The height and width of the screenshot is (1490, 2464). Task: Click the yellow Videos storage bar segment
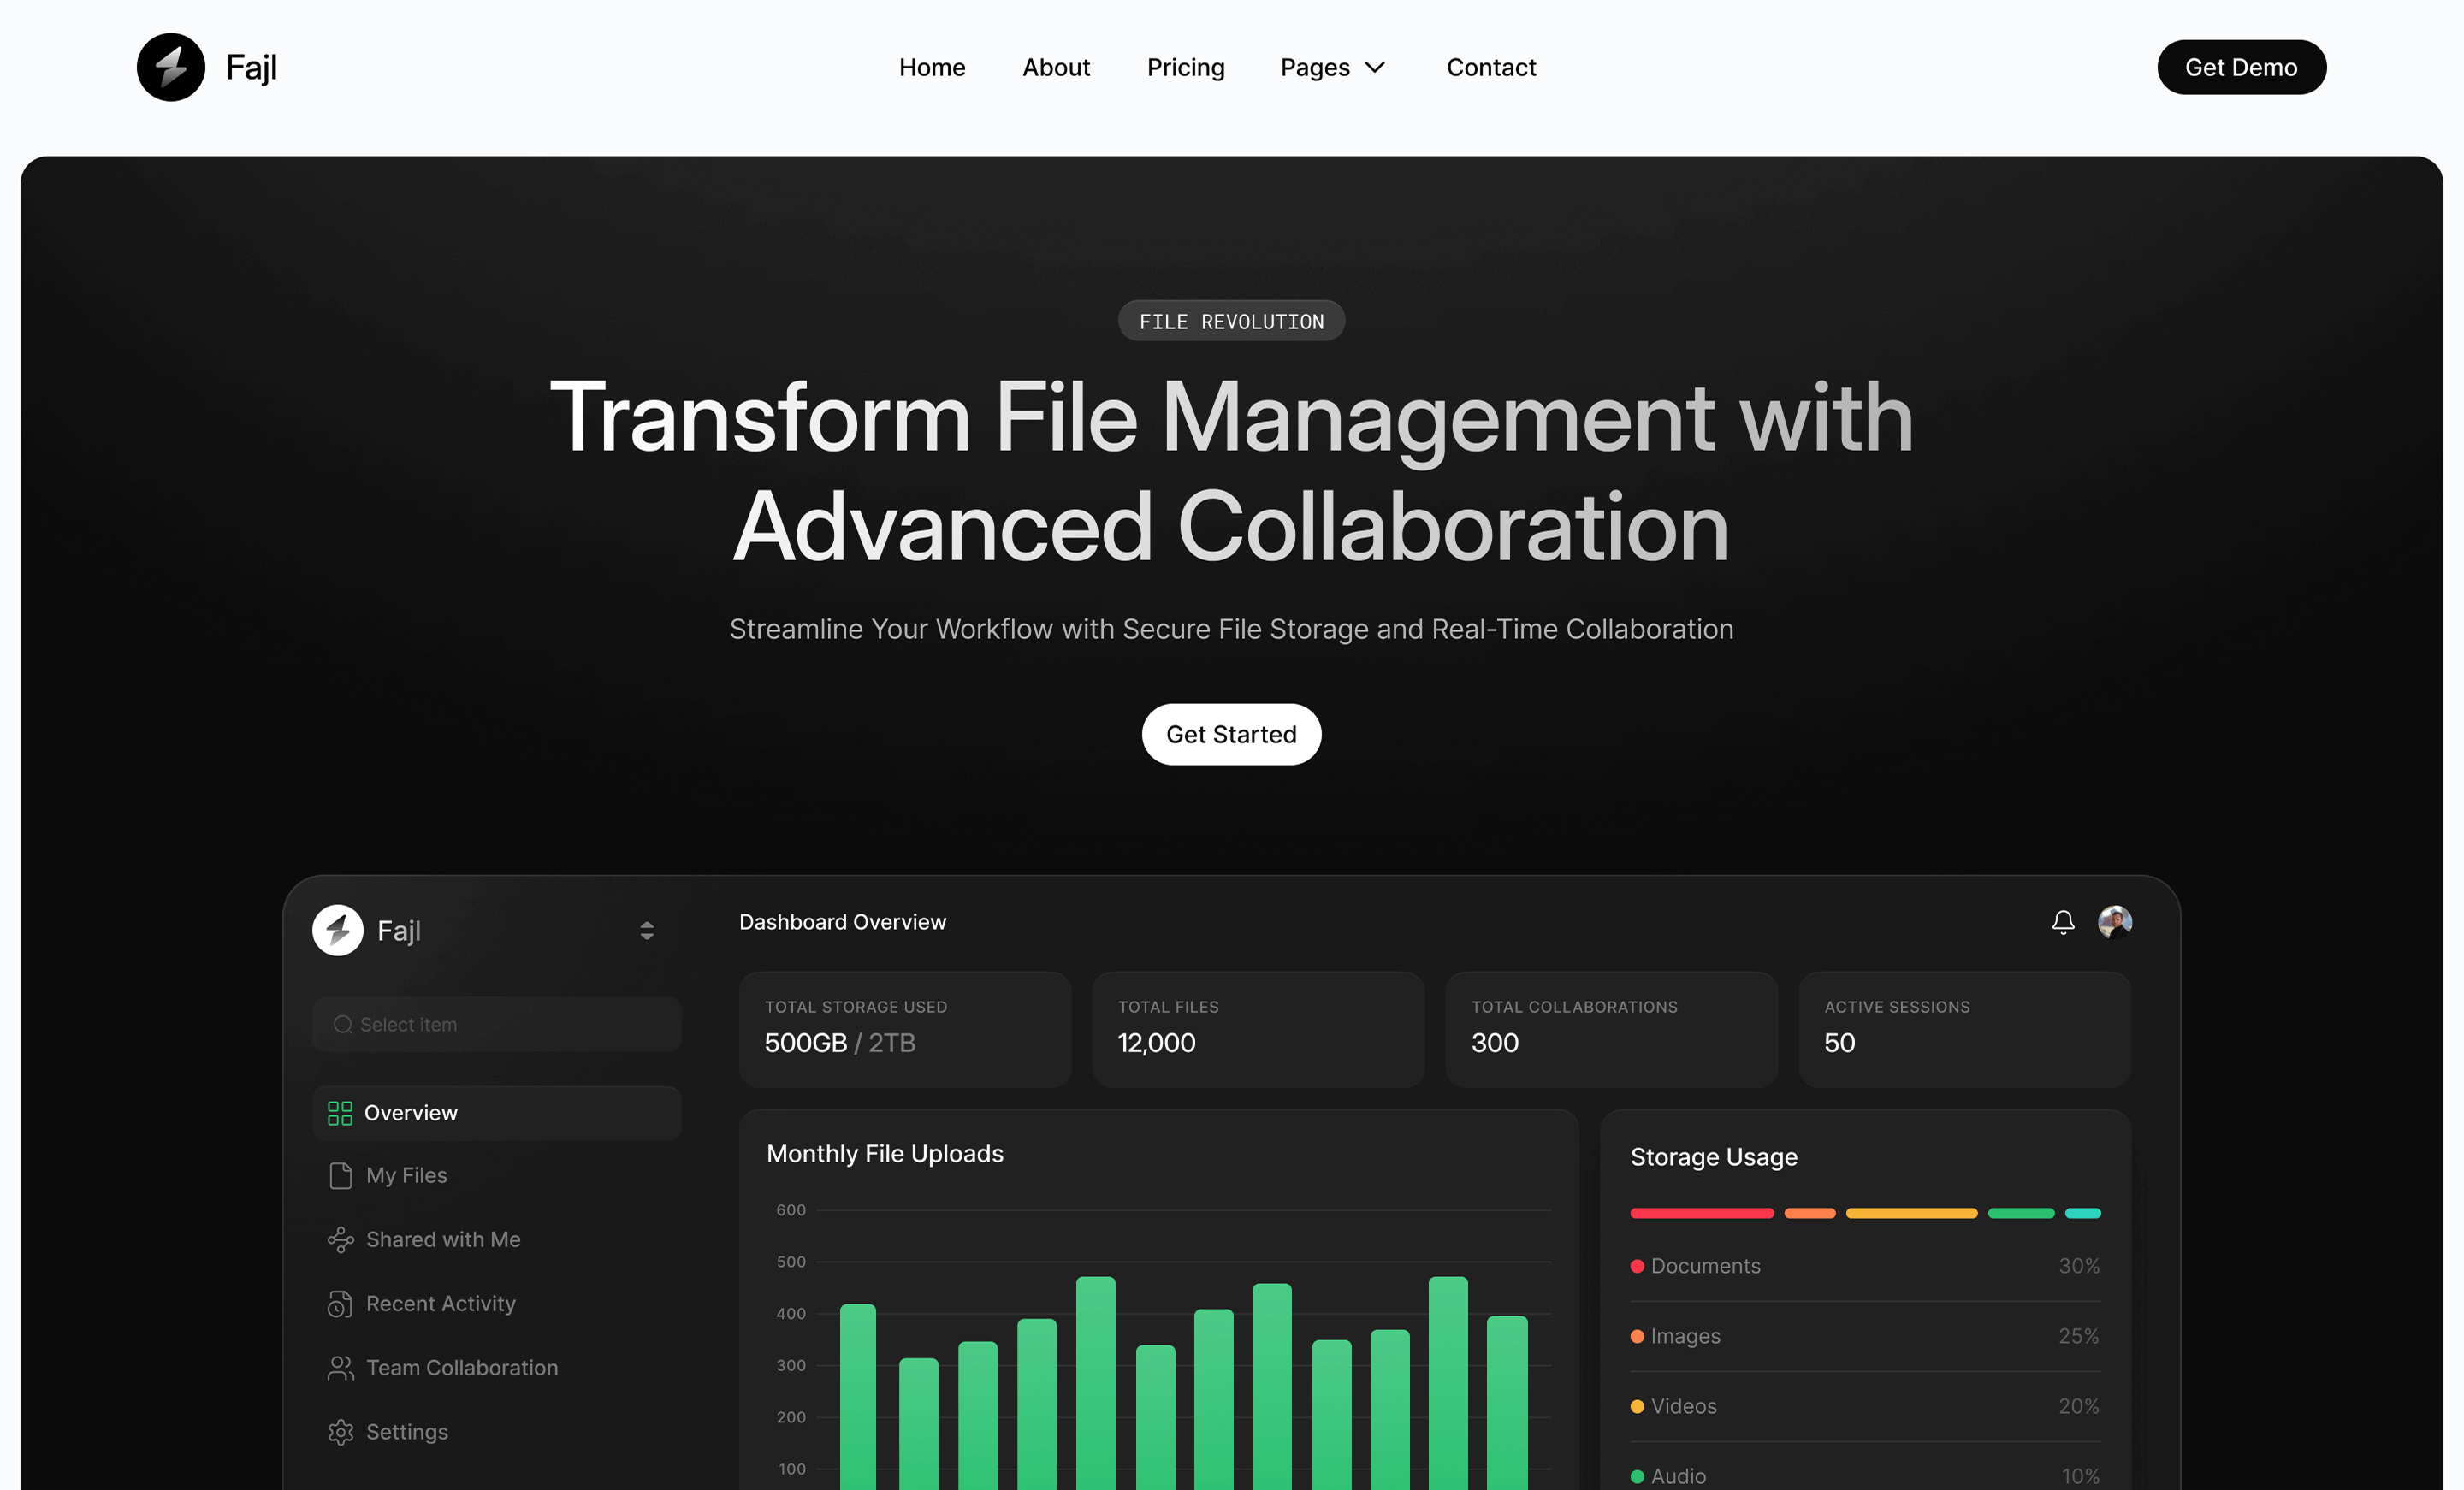tap(1911, 1213)
